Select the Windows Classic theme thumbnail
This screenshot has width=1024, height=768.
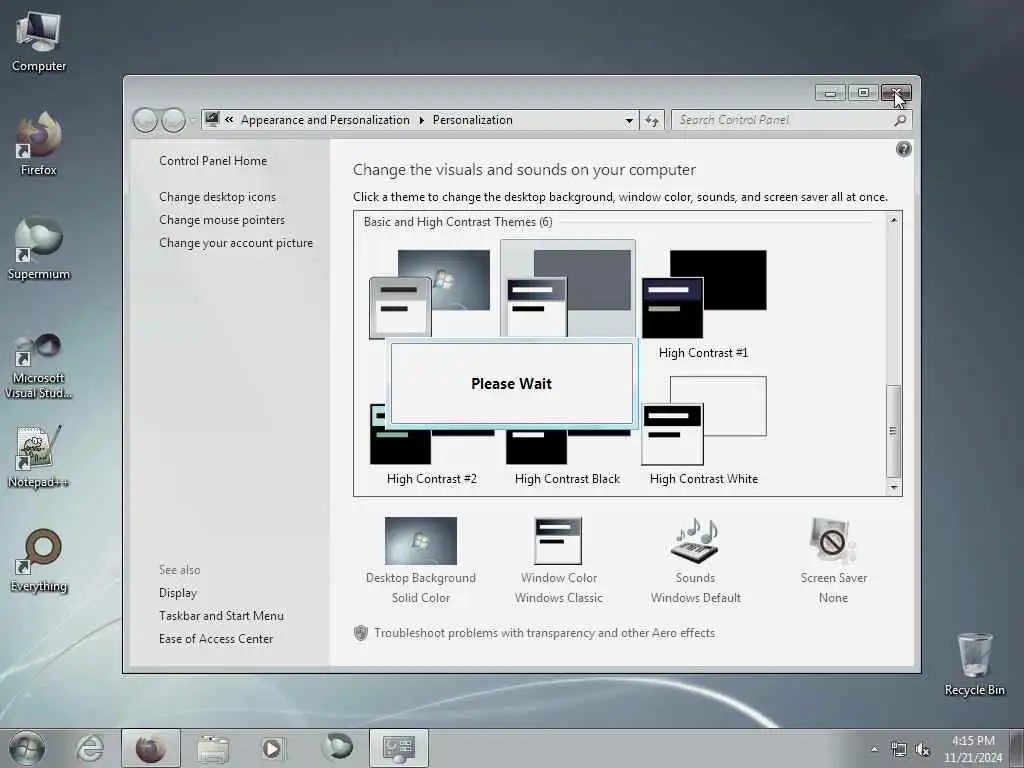pos(567,290)
